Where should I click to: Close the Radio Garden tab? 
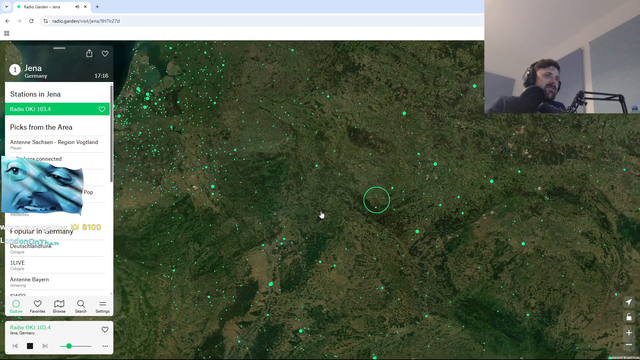point(85,7)
